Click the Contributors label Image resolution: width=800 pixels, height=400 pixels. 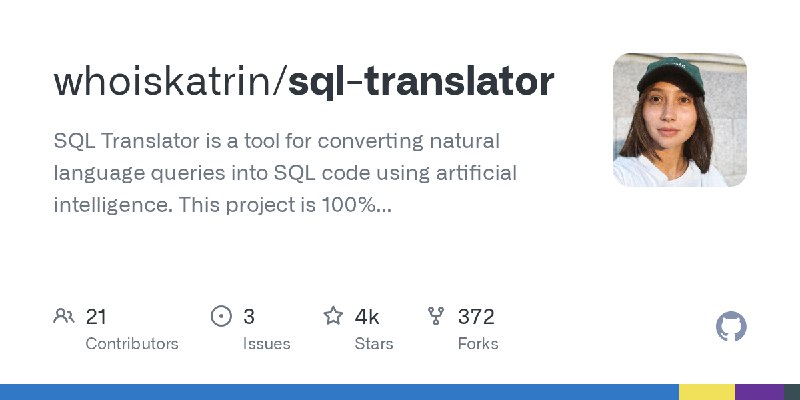click(x=132, y=344)
